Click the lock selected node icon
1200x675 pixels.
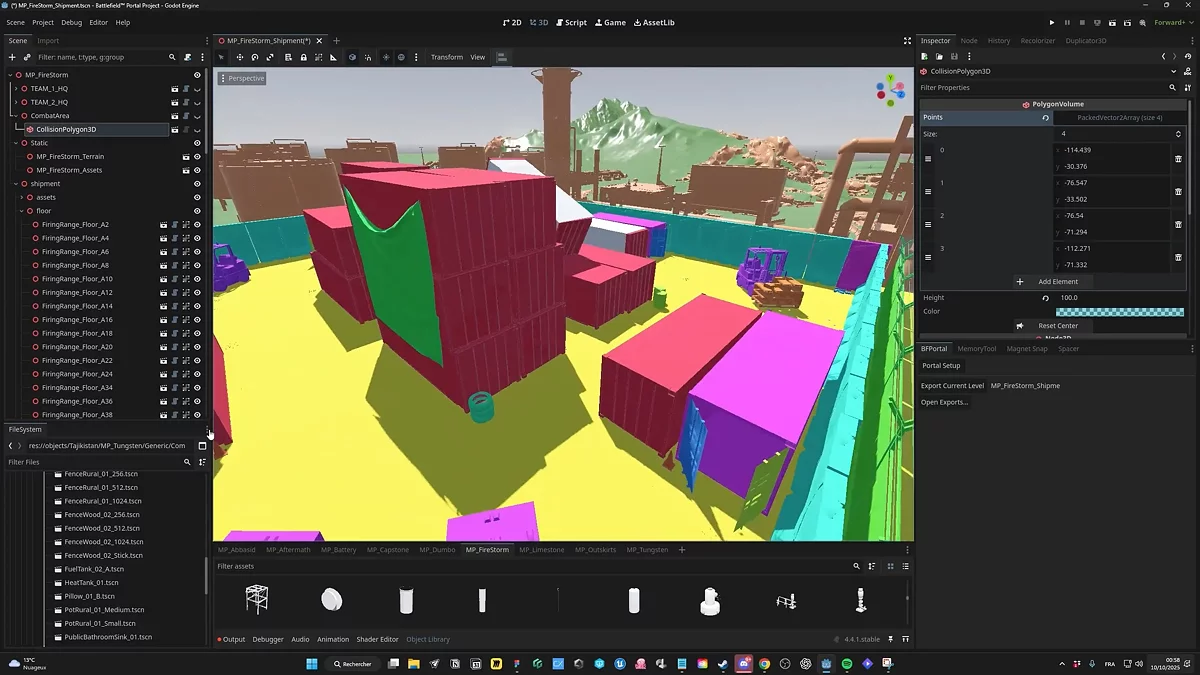tap(304, 57)
